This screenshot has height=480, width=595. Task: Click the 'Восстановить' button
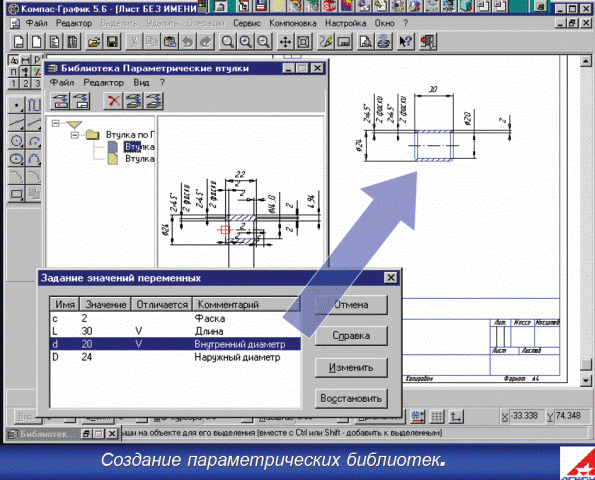point(351,398)
